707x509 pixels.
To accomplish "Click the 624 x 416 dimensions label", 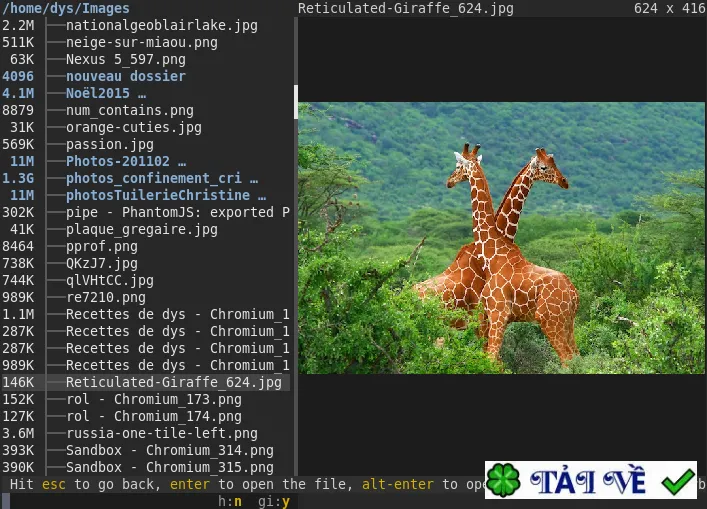I will pyautogui.click(x=669, y=9).
